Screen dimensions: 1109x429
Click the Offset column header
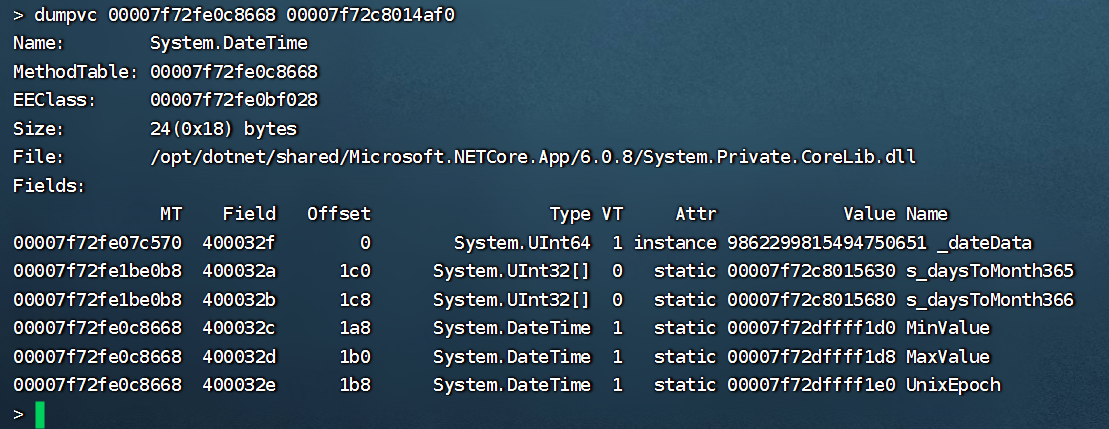[339, 214]
